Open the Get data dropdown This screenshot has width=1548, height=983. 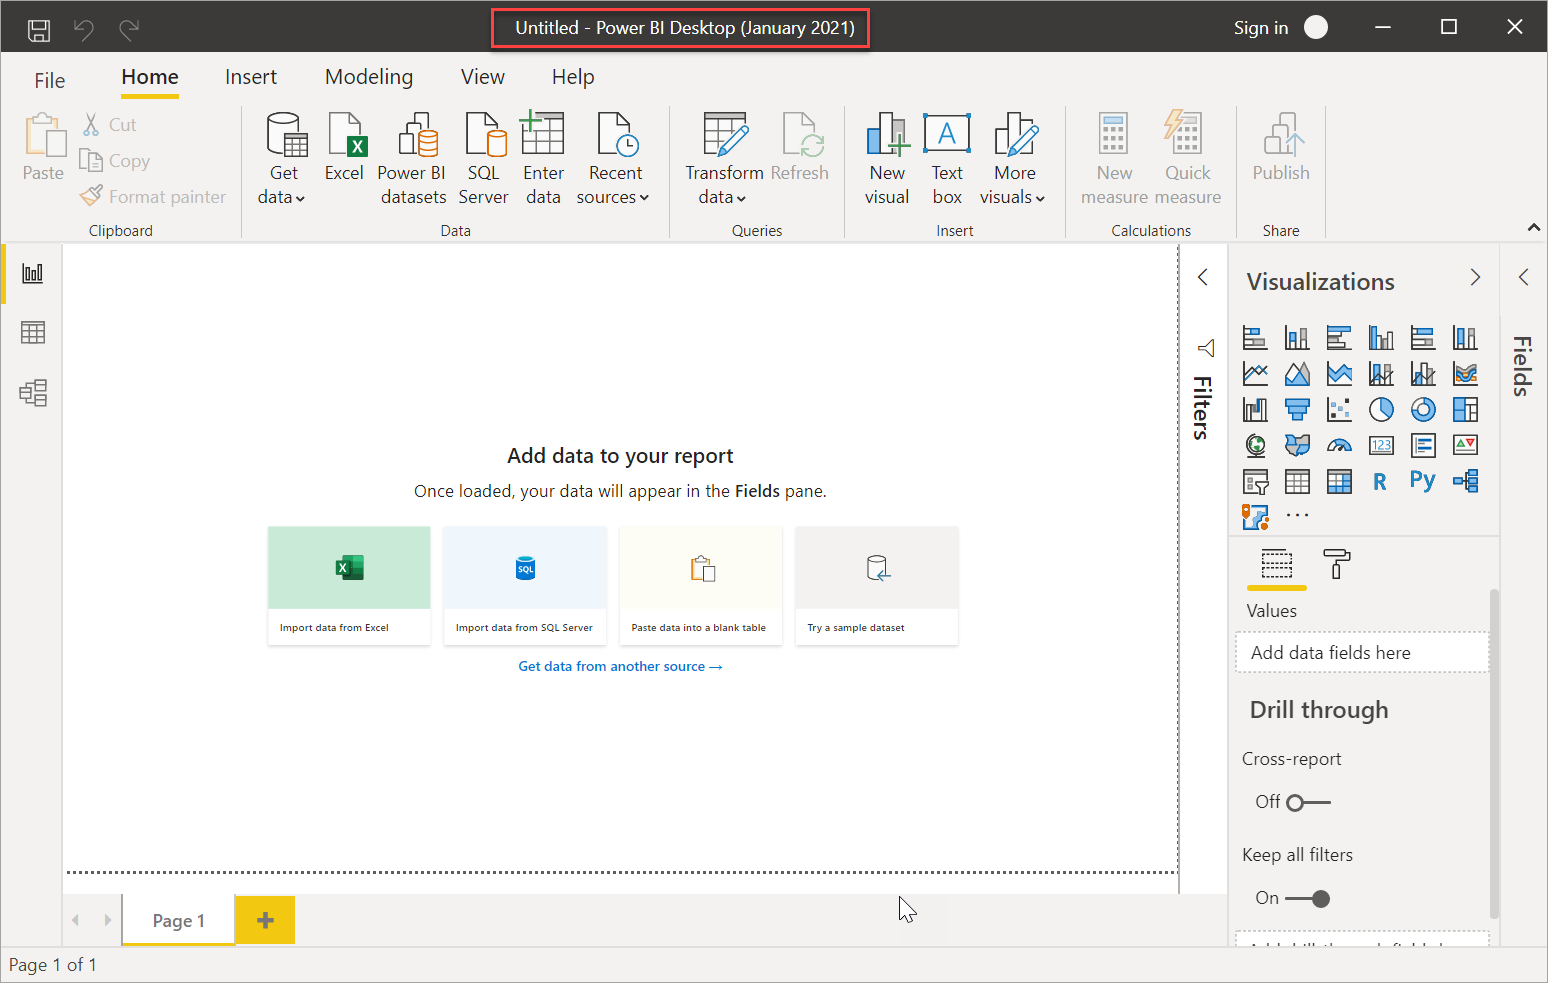283,160
